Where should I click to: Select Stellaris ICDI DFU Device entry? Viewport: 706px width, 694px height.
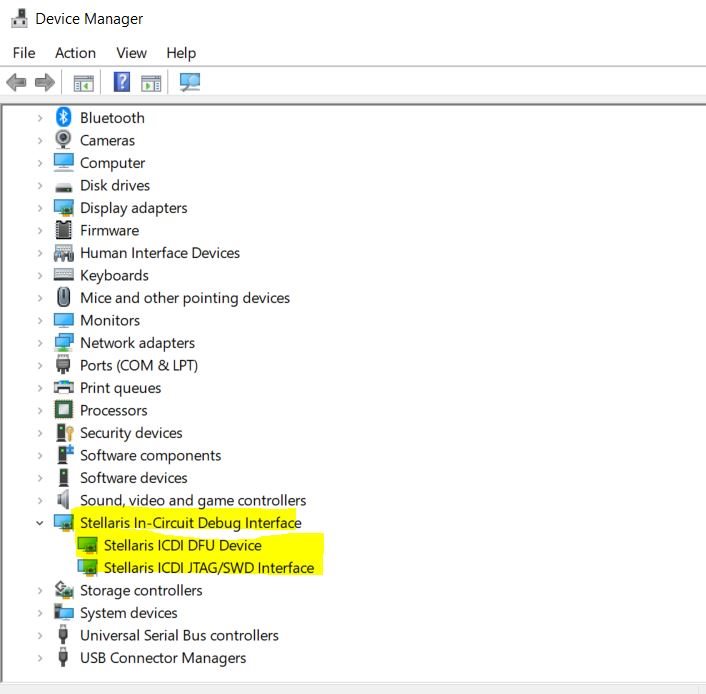point(182,545)
